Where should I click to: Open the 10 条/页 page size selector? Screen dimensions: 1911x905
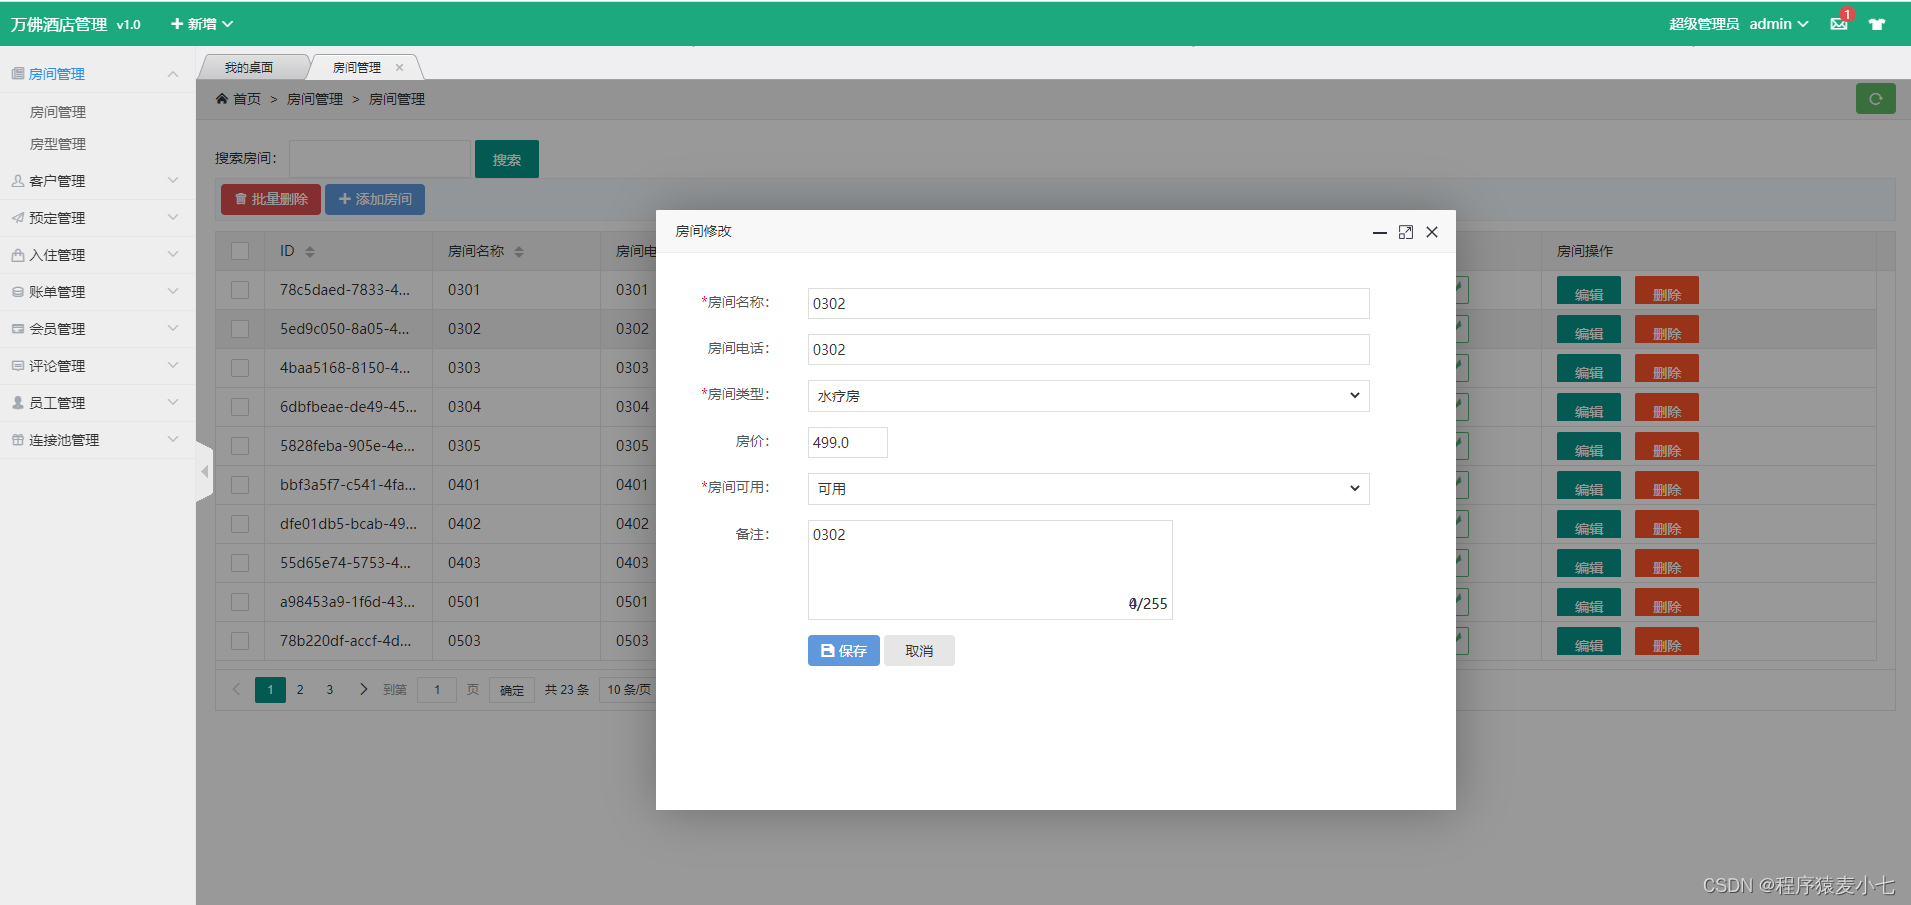[x=628, y=690]
